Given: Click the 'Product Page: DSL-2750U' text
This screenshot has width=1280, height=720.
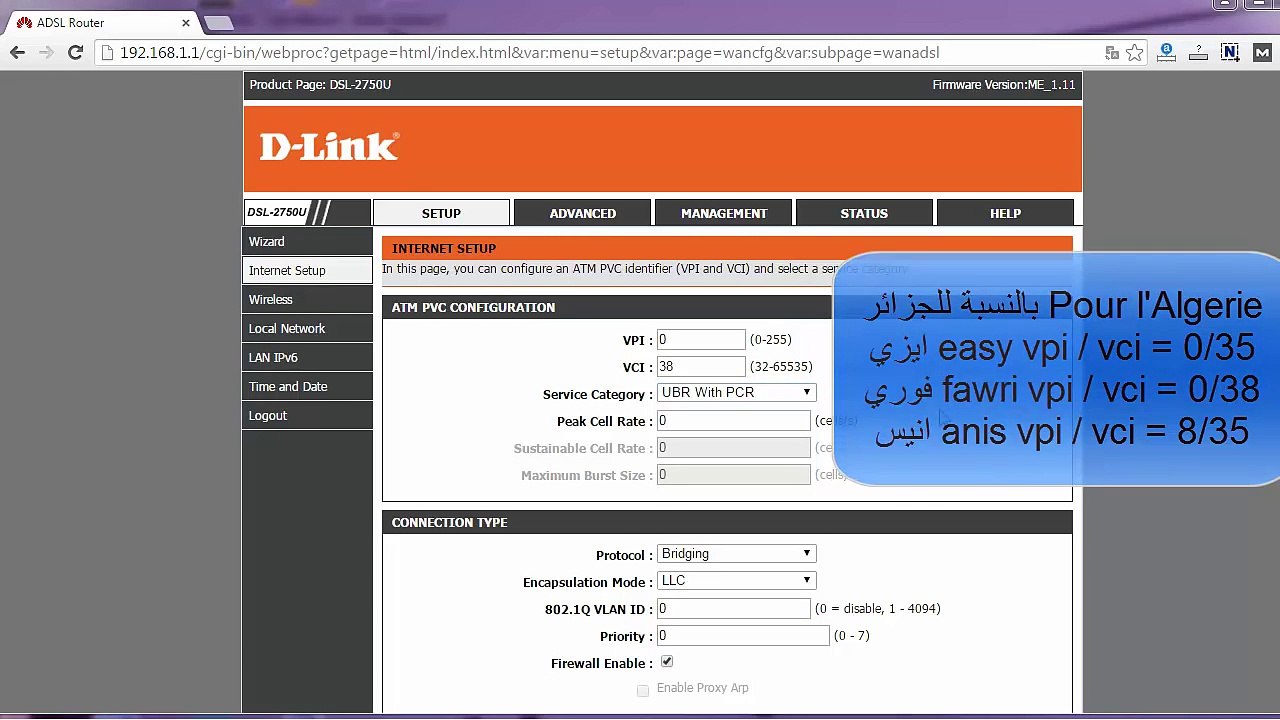Looking at the screenshot, I should tap(320, 85).
